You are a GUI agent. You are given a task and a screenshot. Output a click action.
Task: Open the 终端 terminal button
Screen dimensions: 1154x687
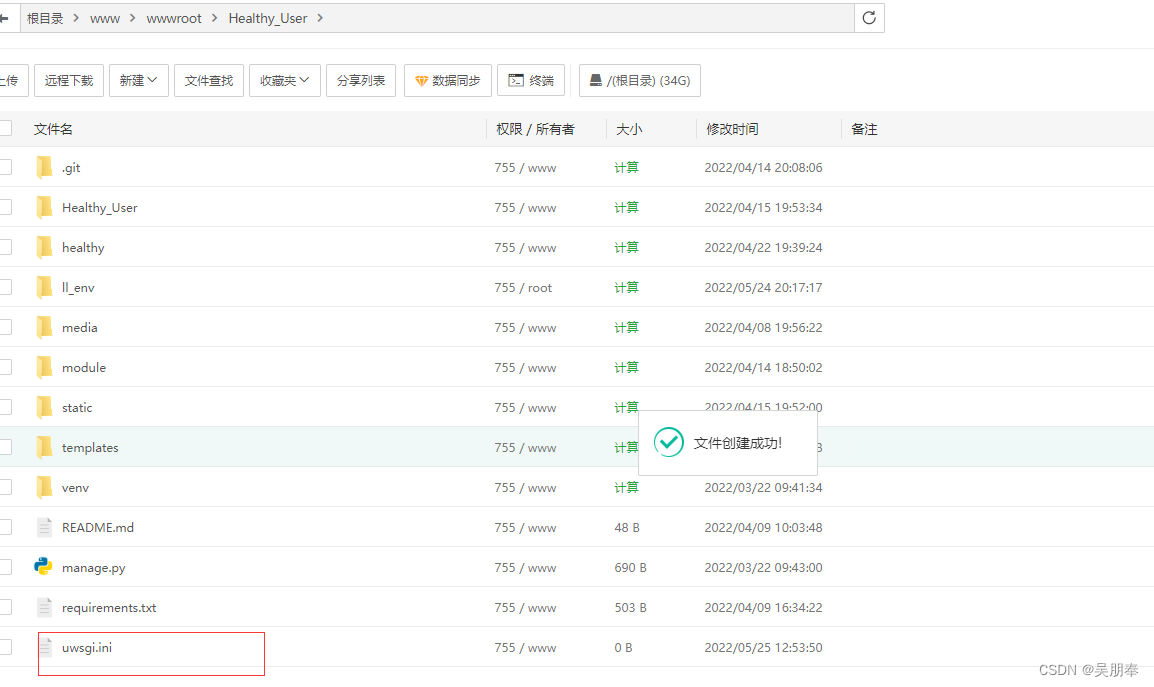click(x=531, y=80)
